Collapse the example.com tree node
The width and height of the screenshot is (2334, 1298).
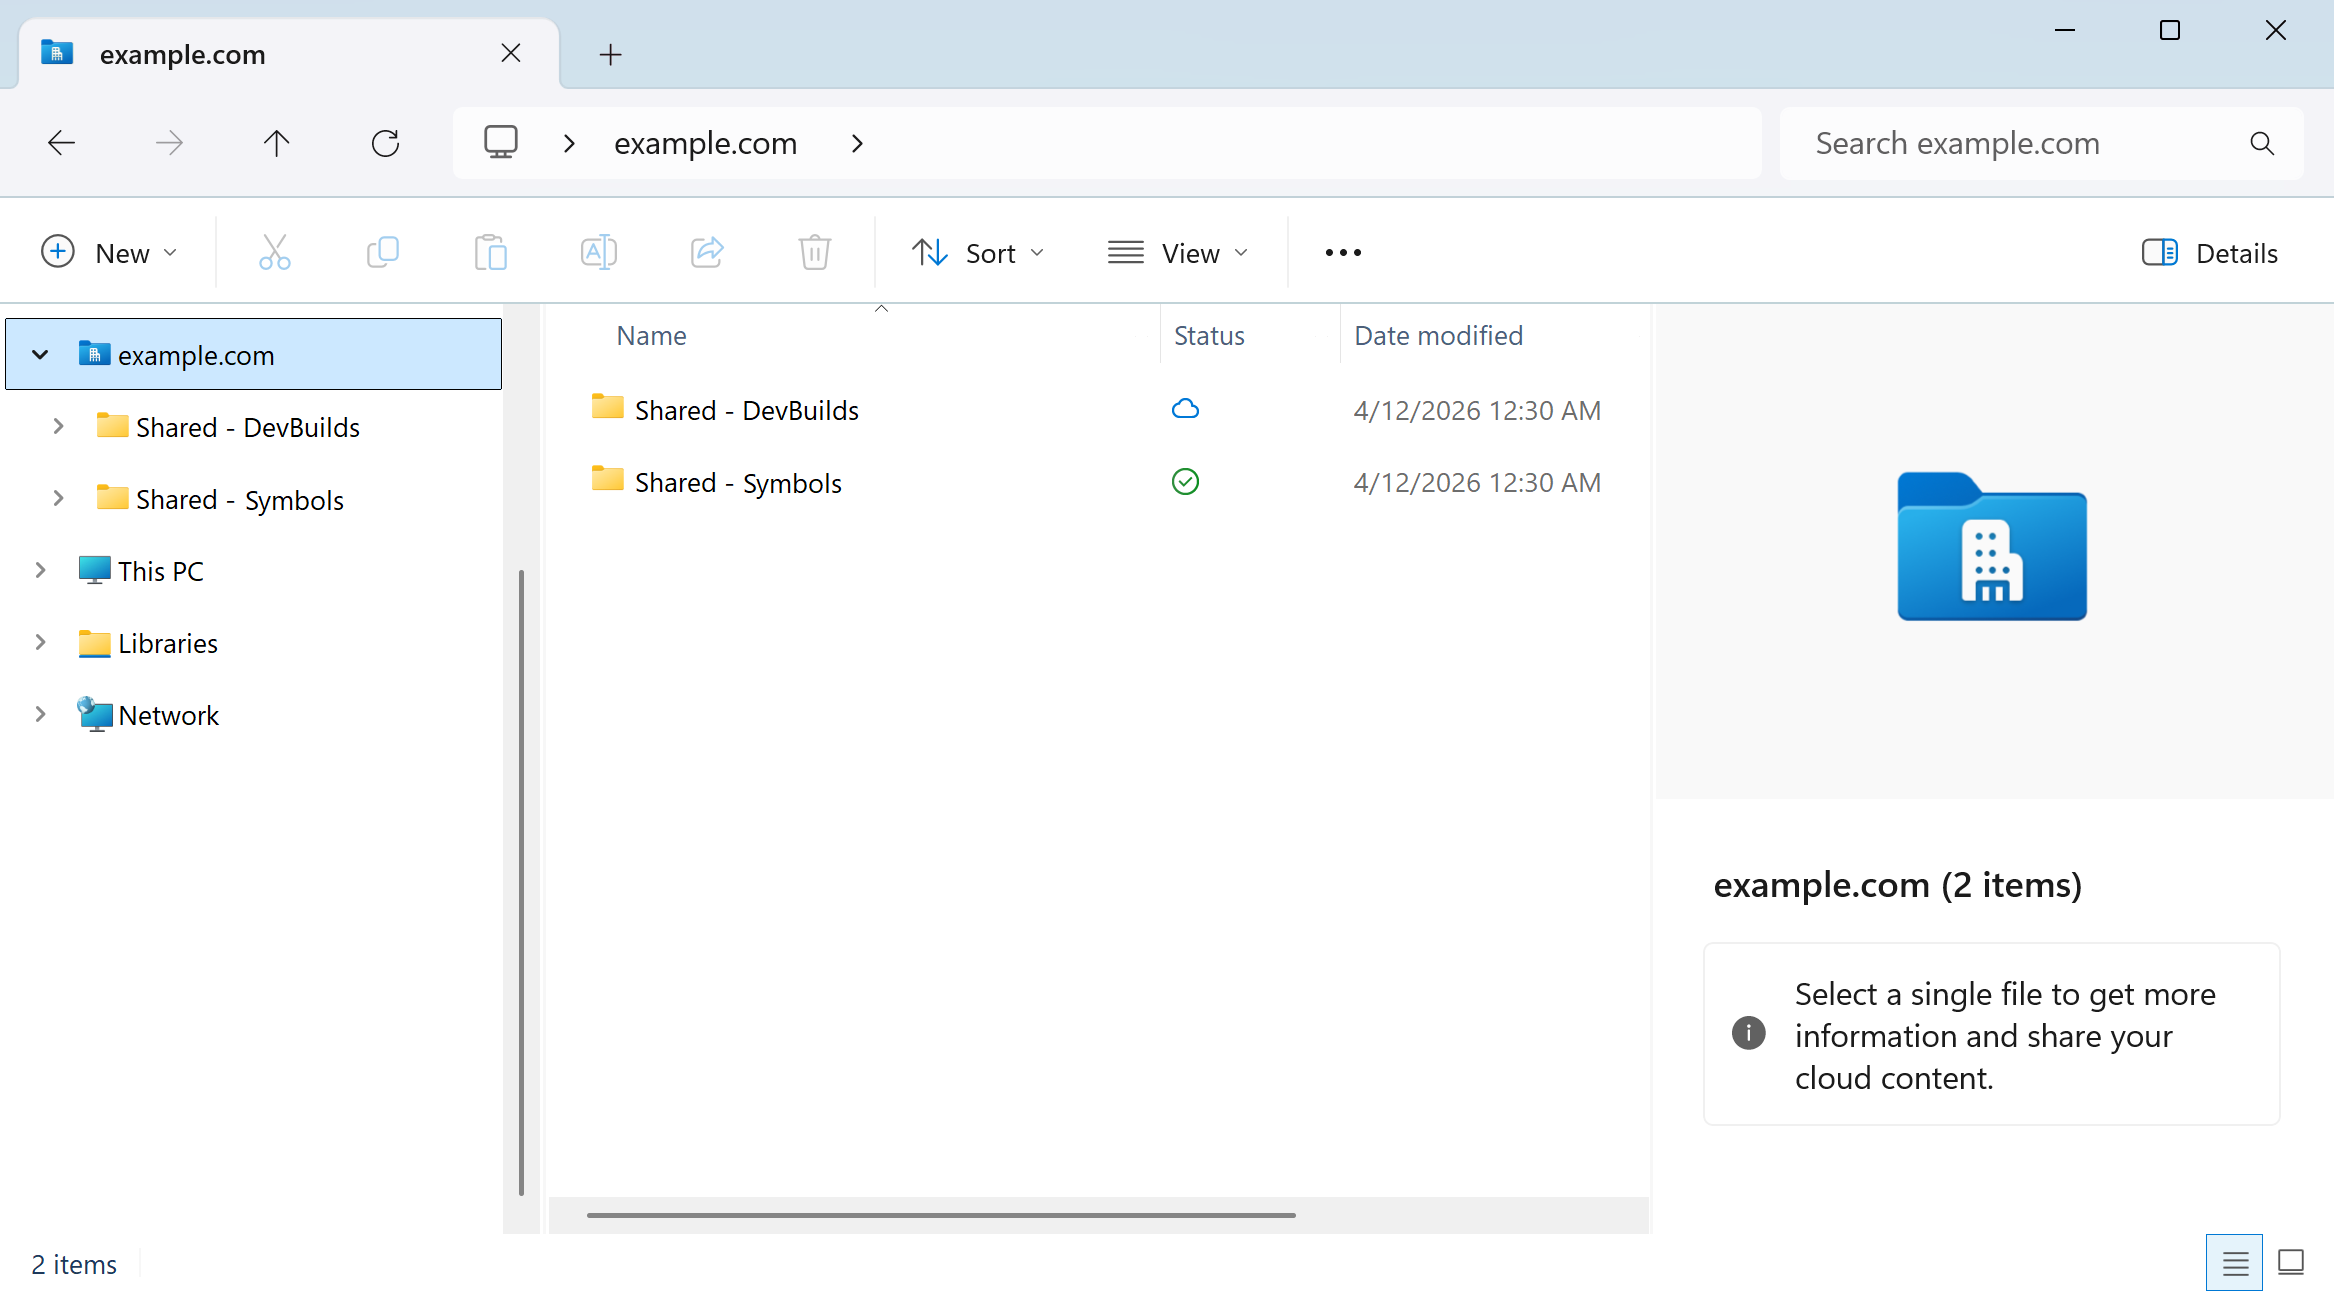tap(40, 355)
